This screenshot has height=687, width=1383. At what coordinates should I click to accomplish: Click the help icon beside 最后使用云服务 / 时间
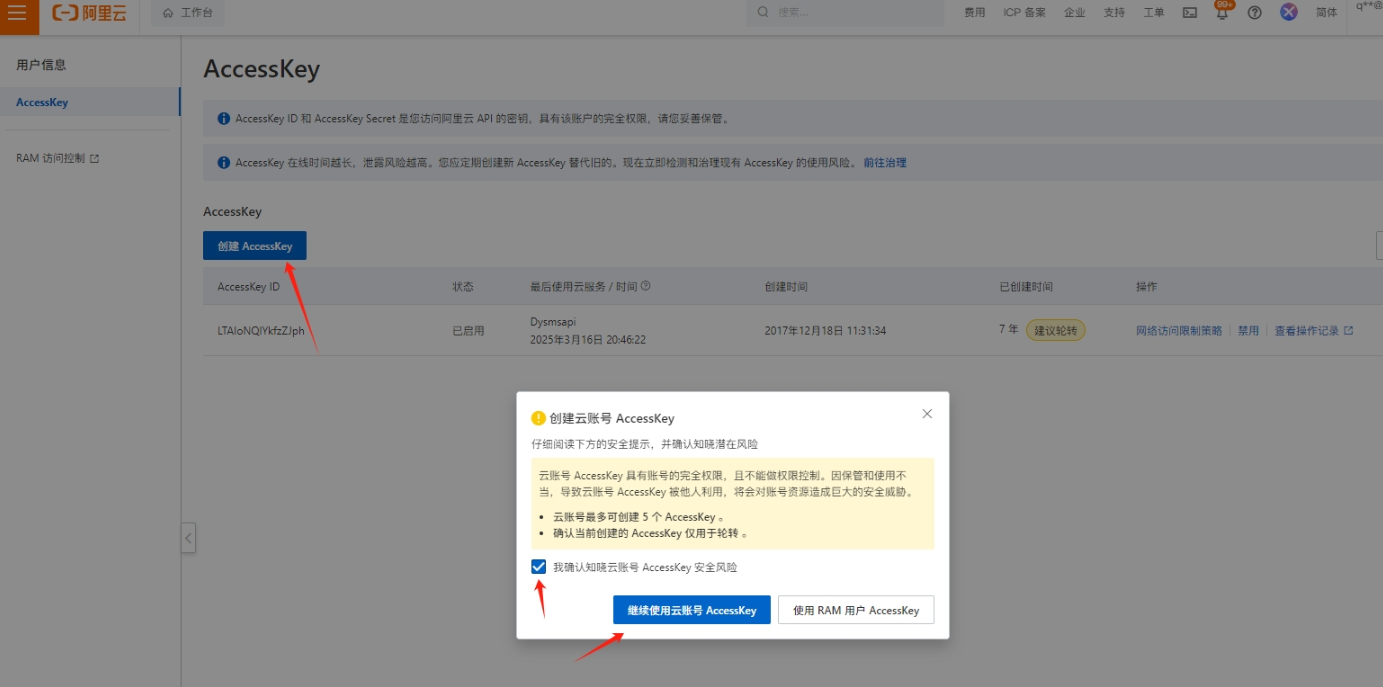(x=645, y=286)
